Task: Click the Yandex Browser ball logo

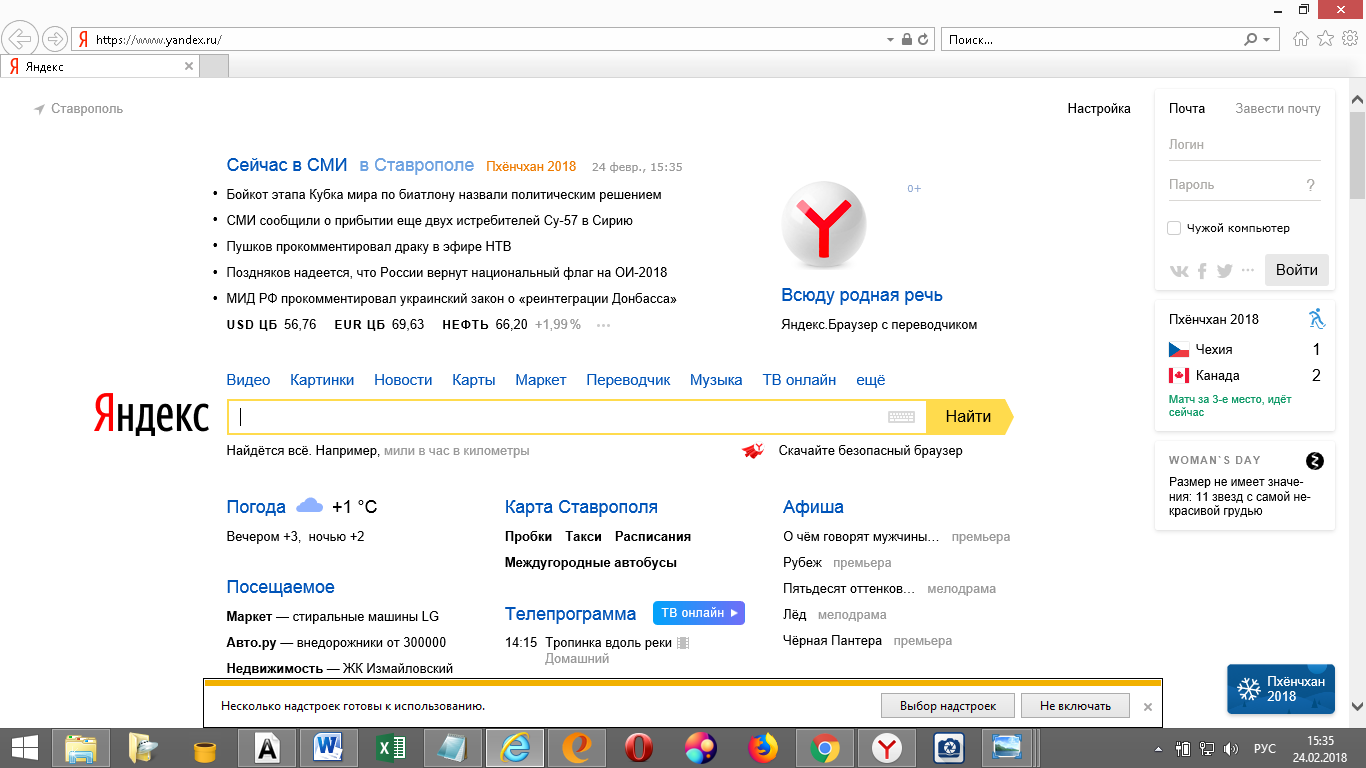Action: [824, 226]
